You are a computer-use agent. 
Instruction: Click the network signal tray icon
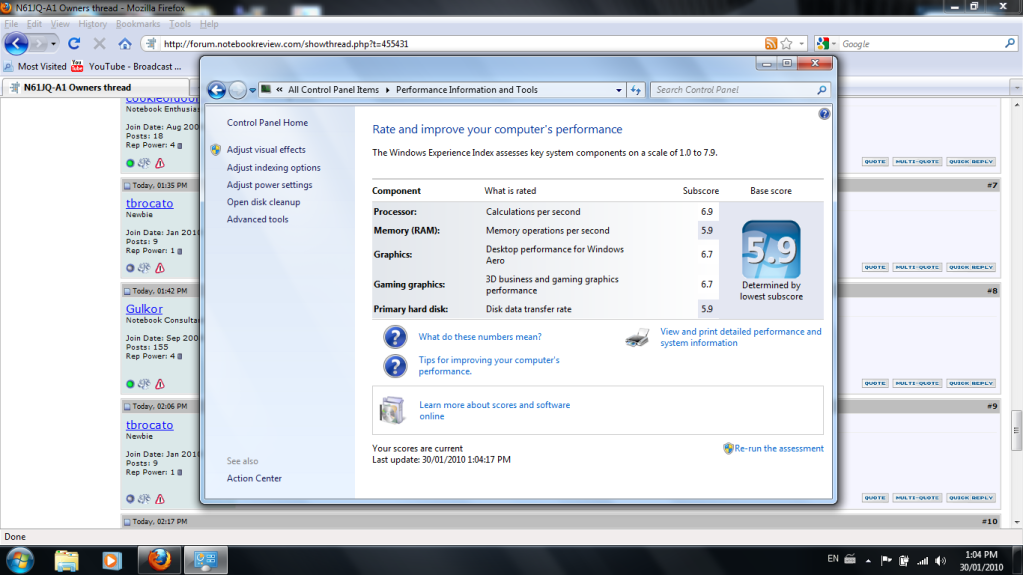click(922, 561)
